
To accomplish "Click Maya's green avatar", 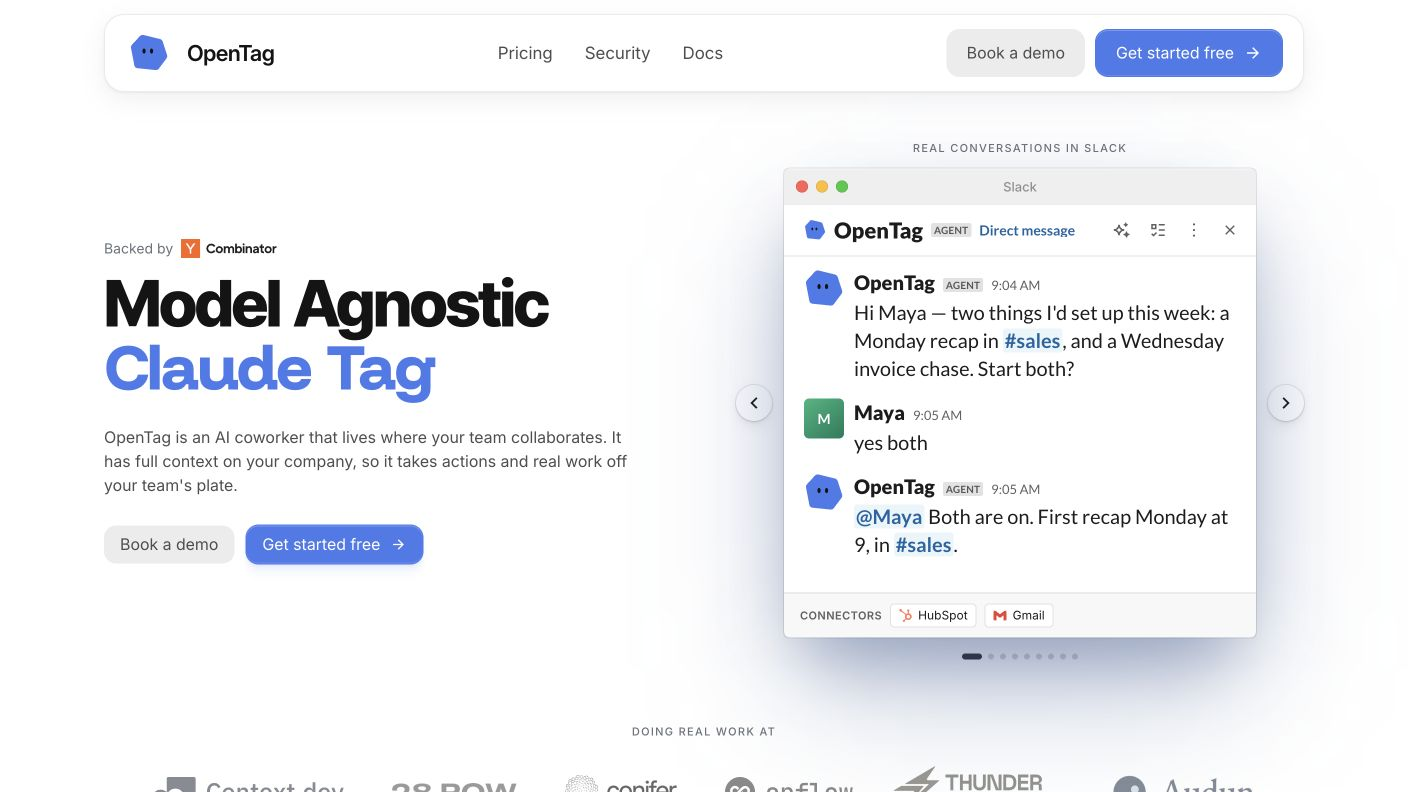I will click(824, 418).
